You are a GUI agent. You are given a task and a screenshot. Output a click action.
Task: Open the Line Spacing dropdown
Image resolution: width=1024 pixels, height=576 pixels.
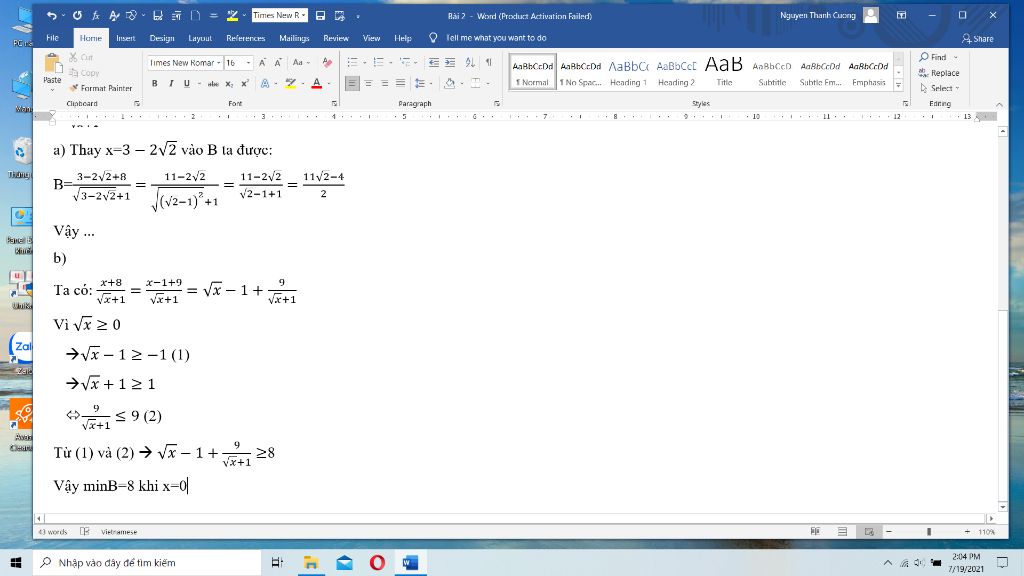click(x=423, y=84)
